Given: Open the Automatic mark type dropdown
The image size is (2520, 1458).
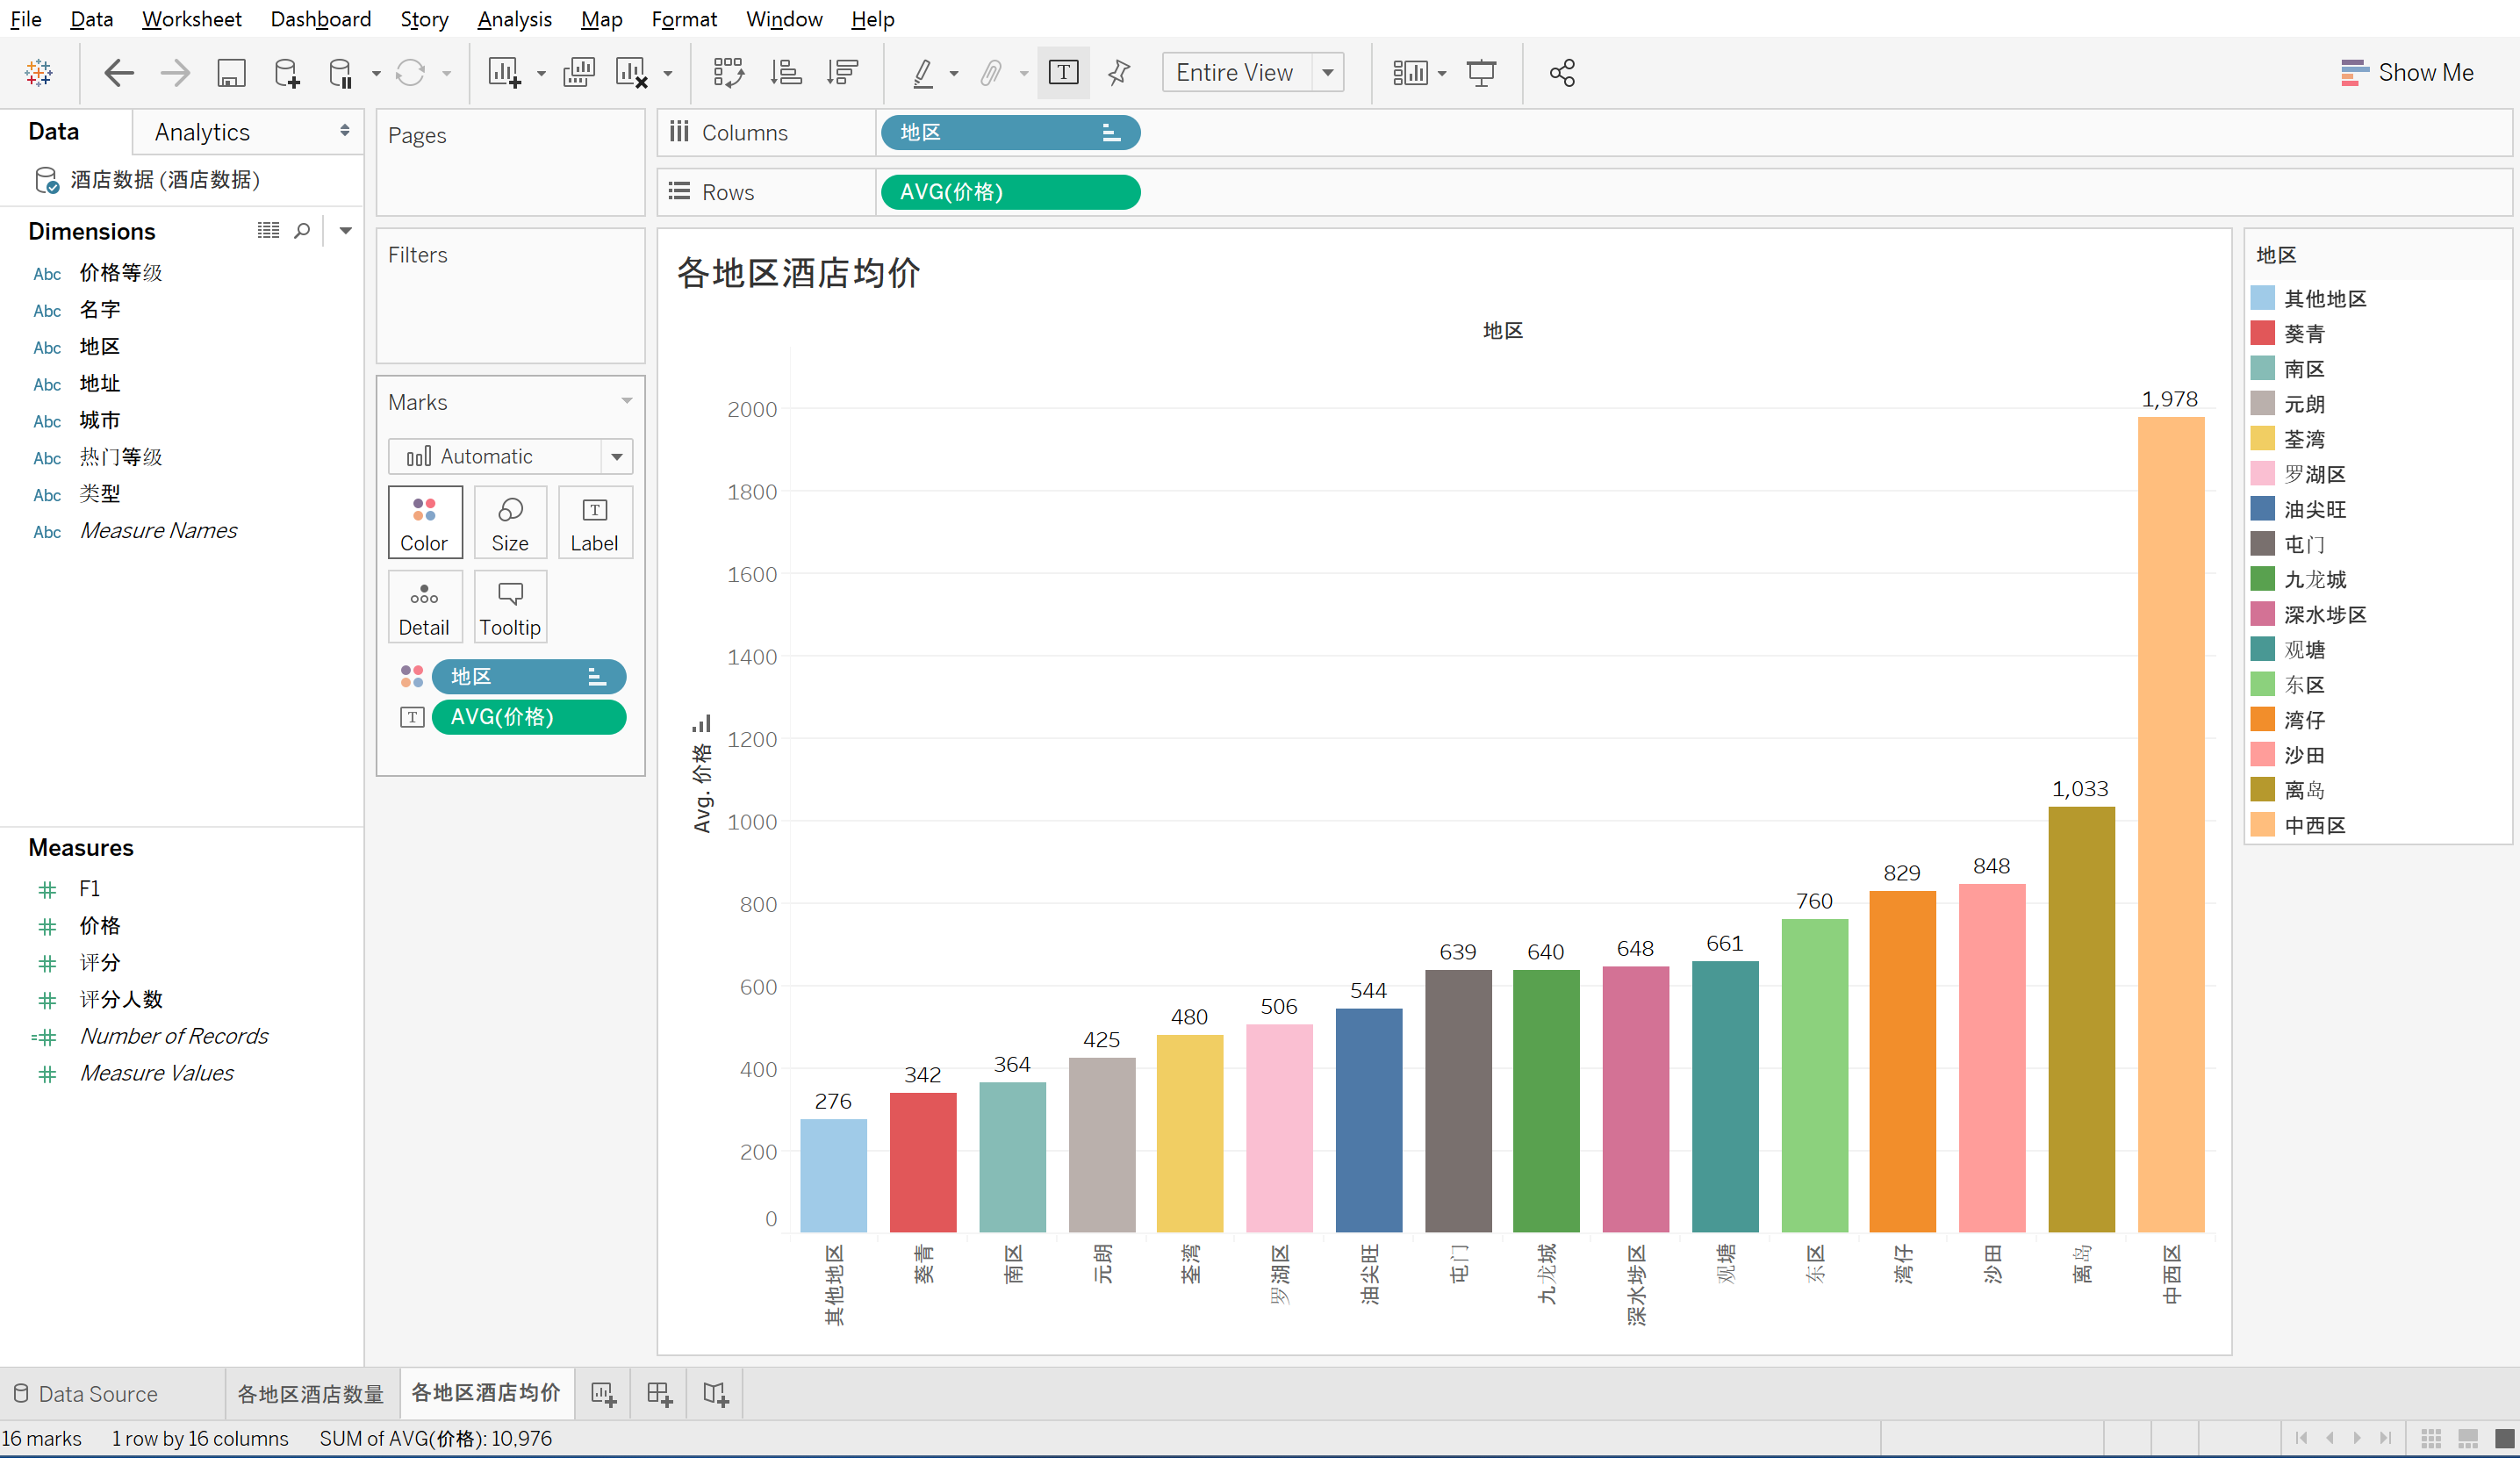Looking at the screenshot, I should coord(617,457).
